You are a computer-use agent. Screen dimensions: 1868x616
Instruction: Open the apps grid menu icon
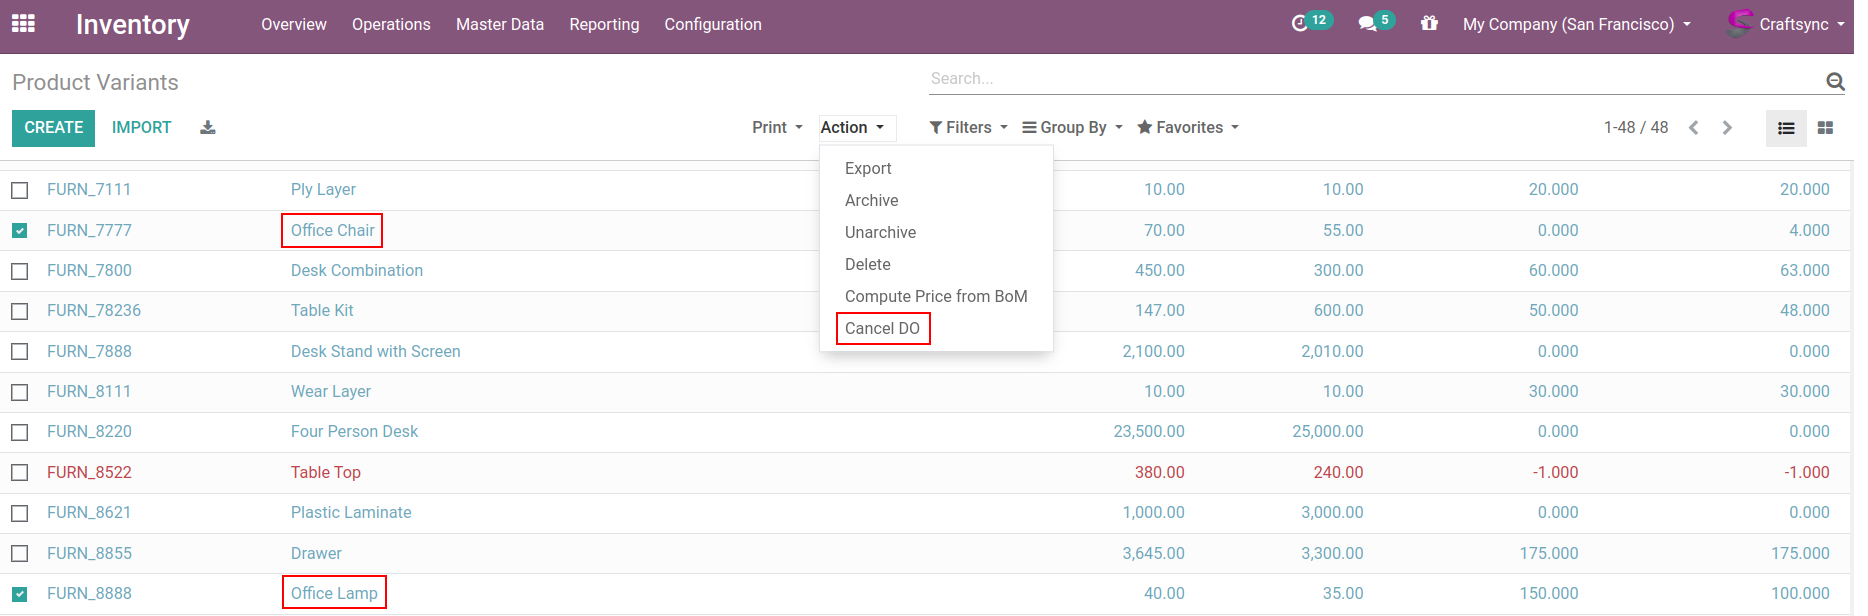[23, 23]
